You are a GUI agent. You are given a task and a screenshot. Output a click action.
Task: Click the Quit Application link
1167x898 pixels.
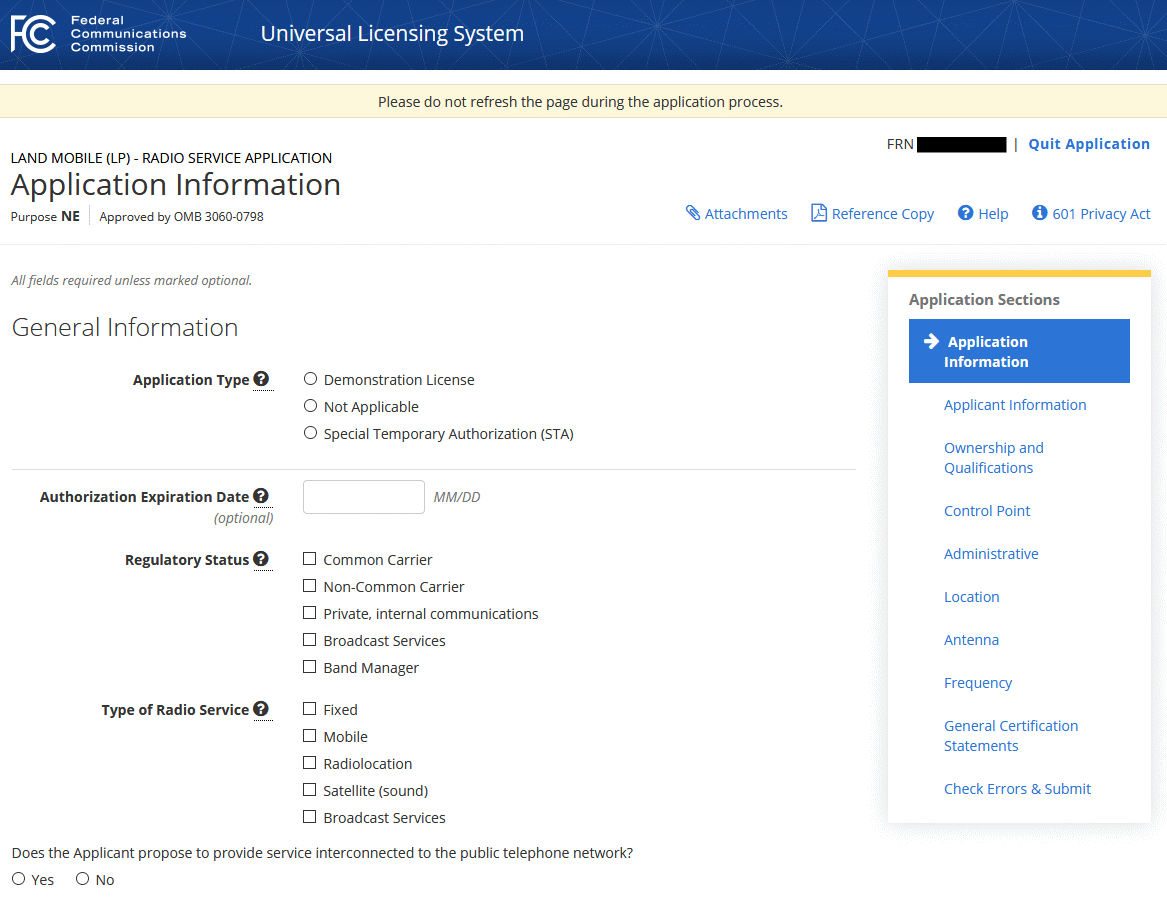(x=1089, y=144)
